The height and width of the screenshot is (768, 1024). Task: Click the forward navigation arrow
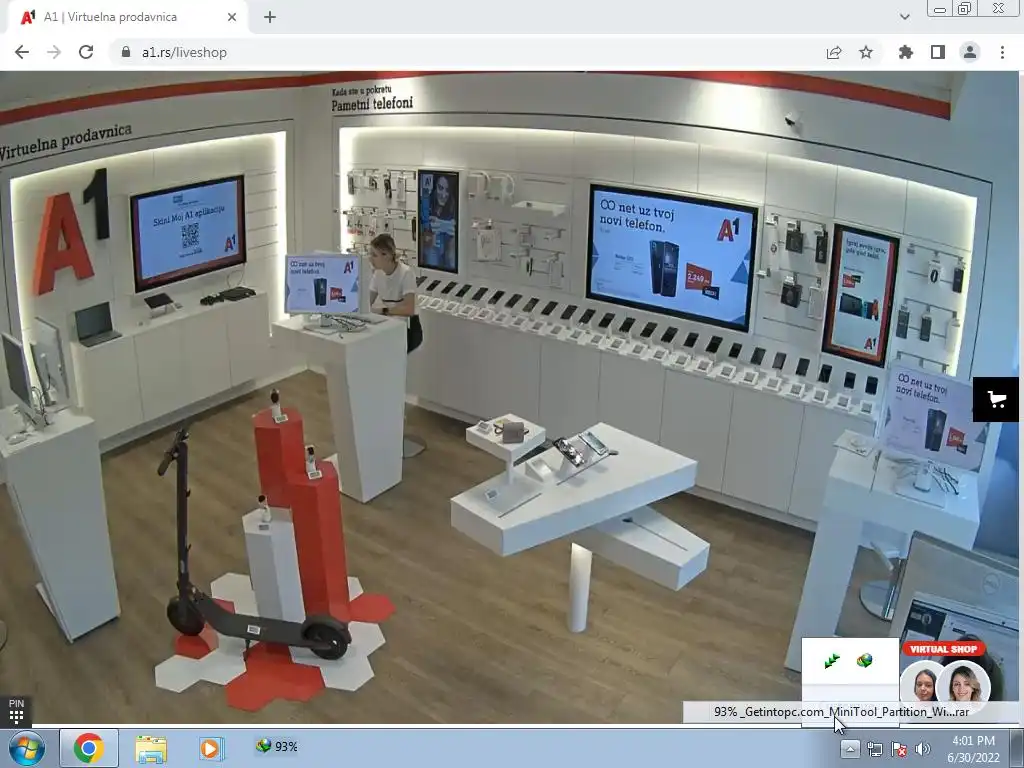[x=54, y=52]
